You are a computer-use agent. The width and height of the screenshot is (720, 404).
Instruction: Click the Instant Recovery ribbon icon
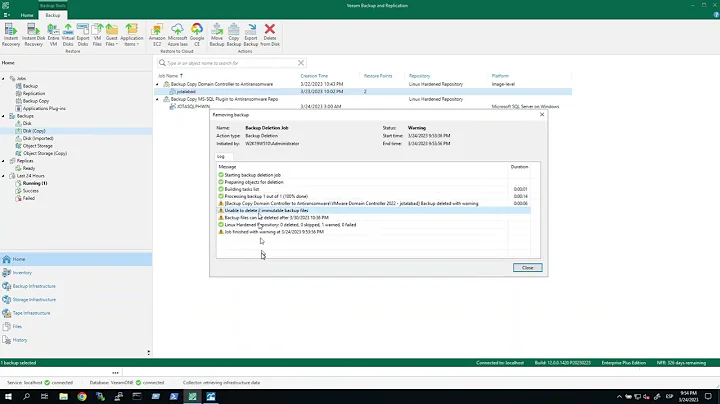(x=11, y=35)
